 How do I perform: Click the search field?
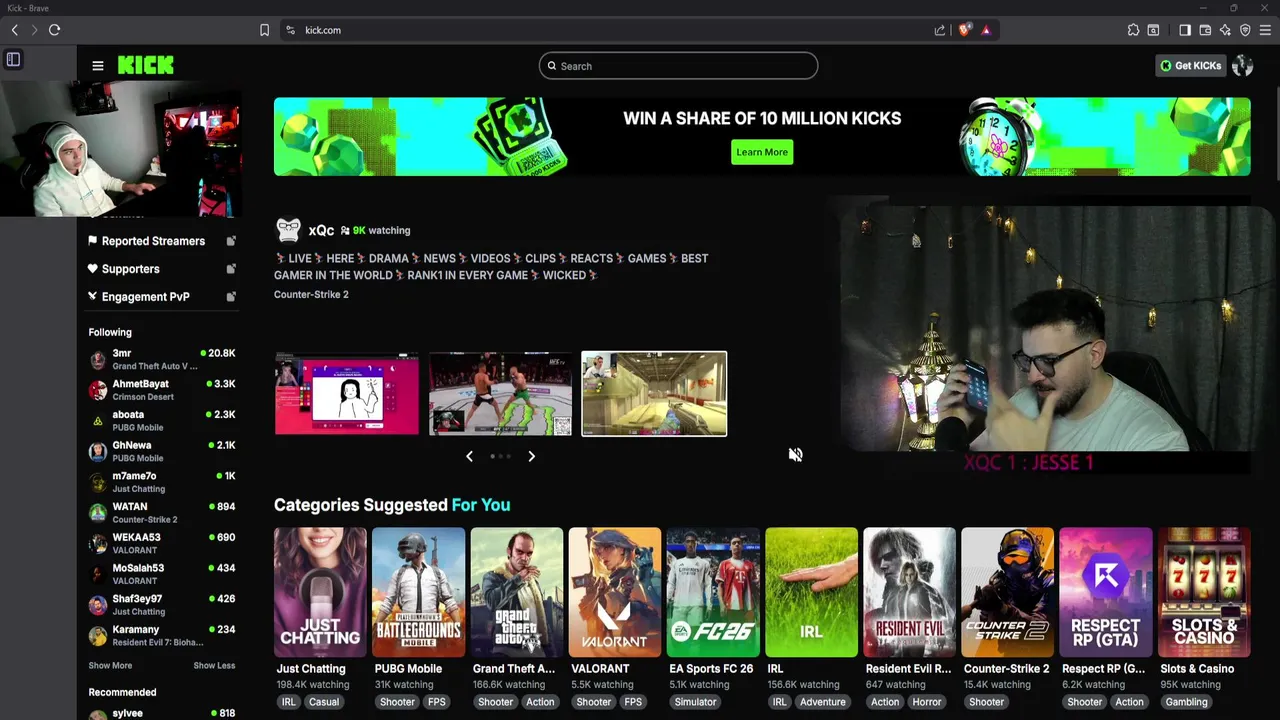tap(678, 66)
